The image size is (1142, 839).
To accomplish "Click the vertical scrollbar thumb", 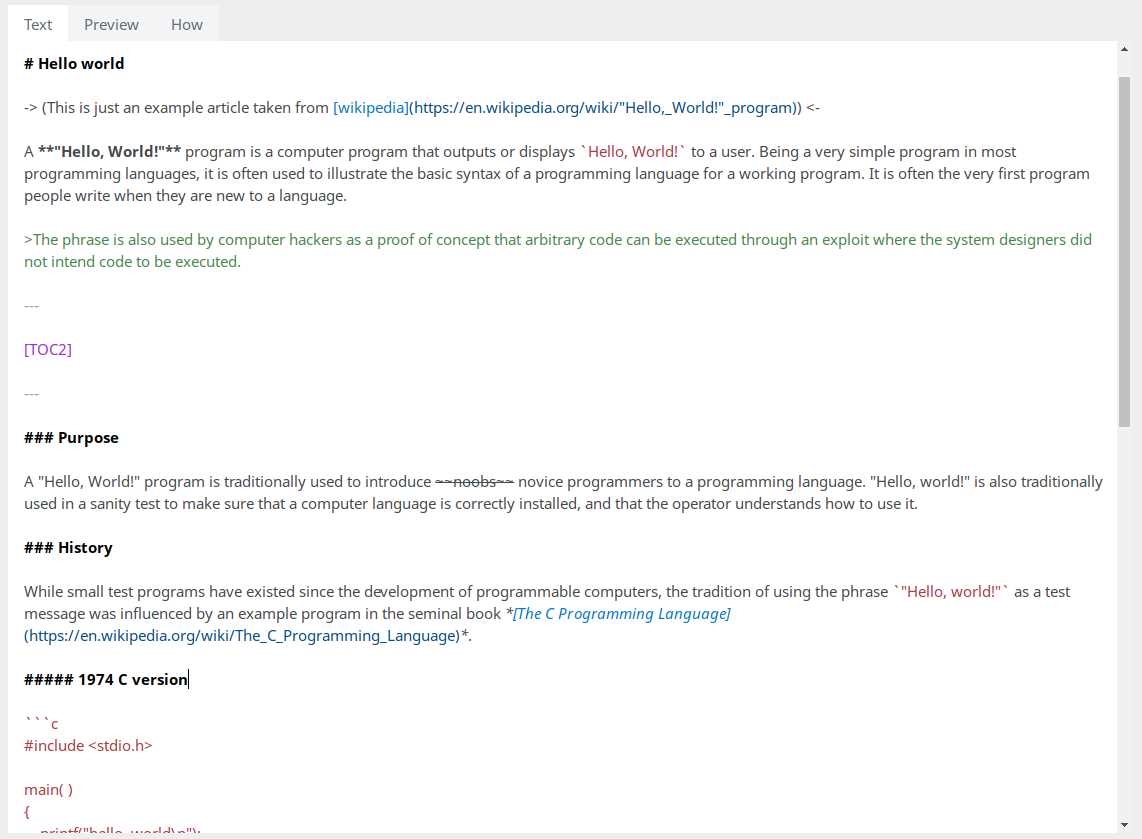I will [1125, 251].
